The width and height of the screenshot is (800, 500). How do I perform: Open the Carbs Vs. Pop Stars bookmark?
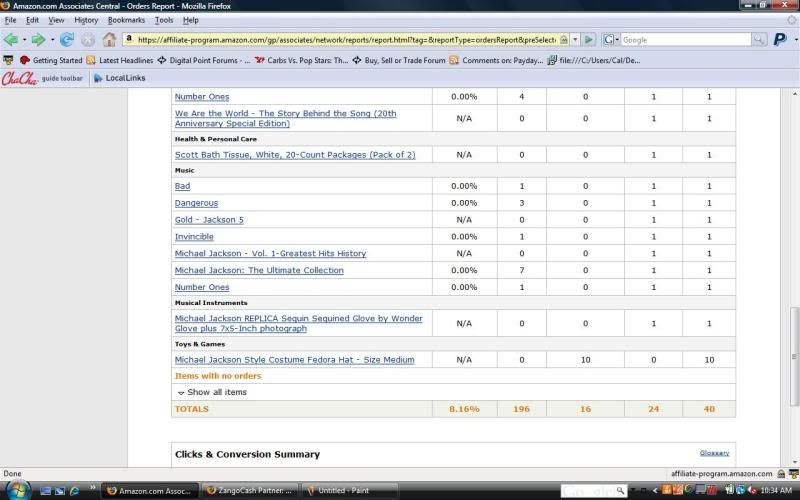pos(301,60)
